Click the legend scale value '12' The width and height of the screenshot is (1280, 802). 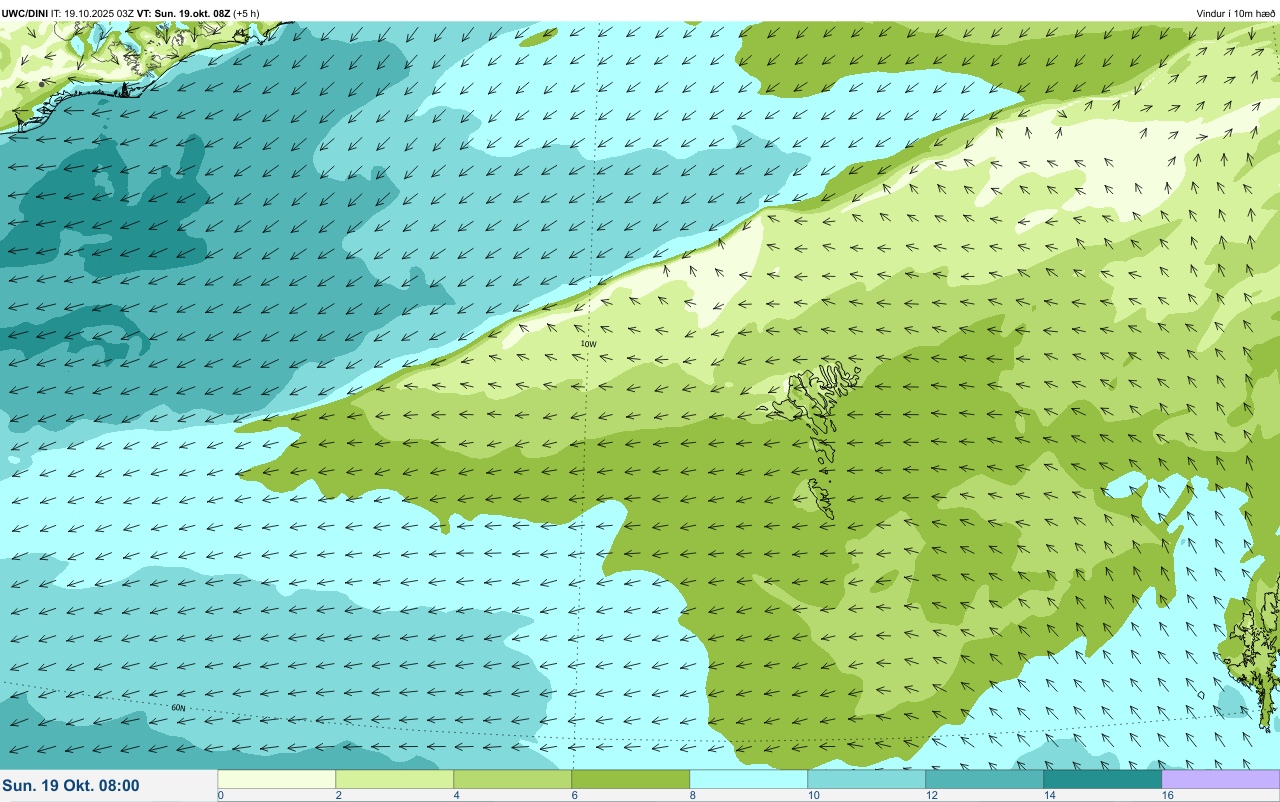coord(932,795)
